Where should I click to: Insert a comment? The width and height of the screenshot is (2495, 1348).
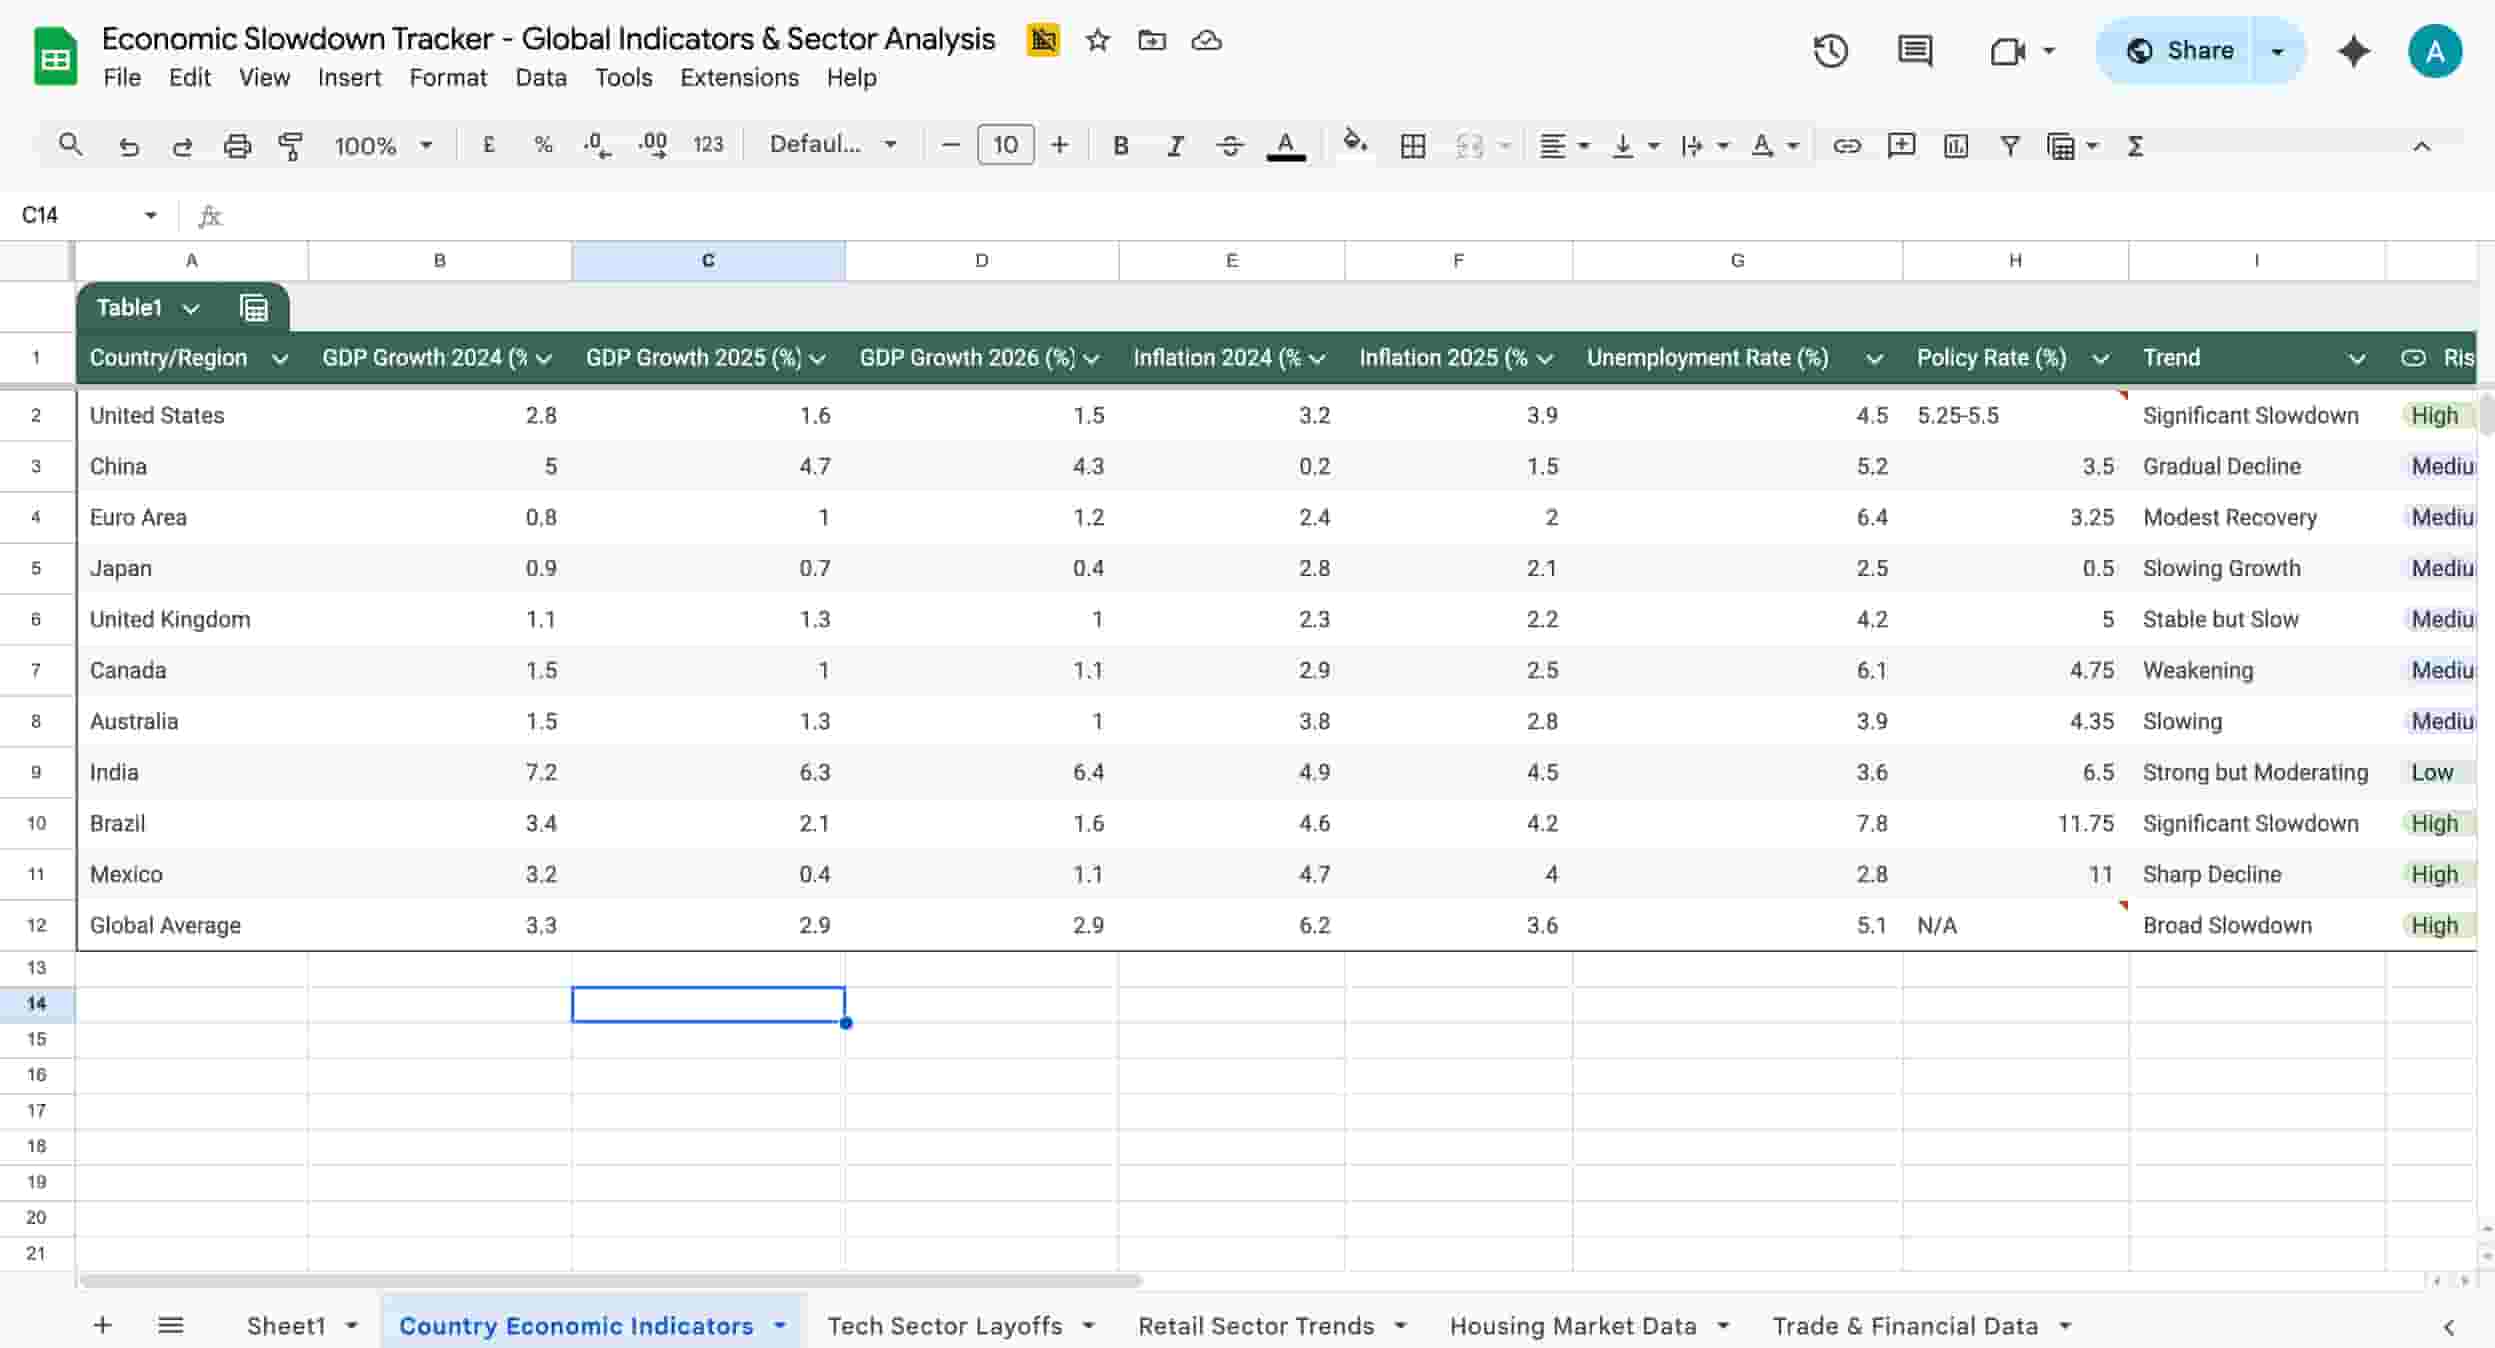coord(1901,146)
